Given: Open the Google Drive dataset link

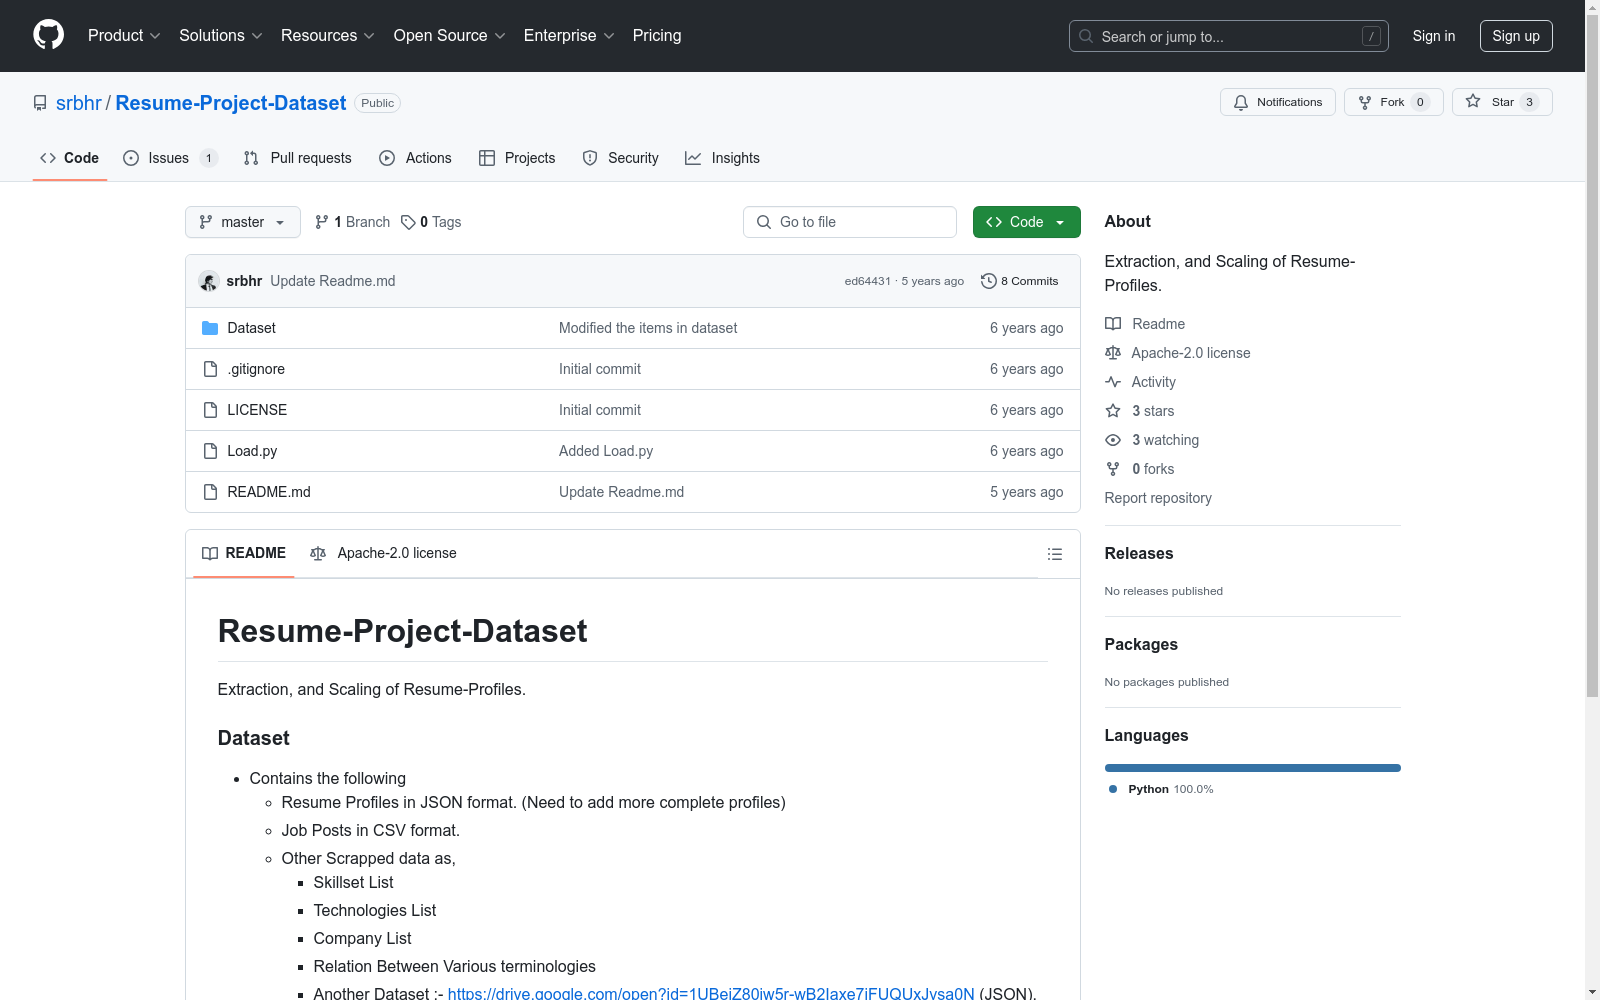Looking at the screenshot, I should click(x=711, y=993).
